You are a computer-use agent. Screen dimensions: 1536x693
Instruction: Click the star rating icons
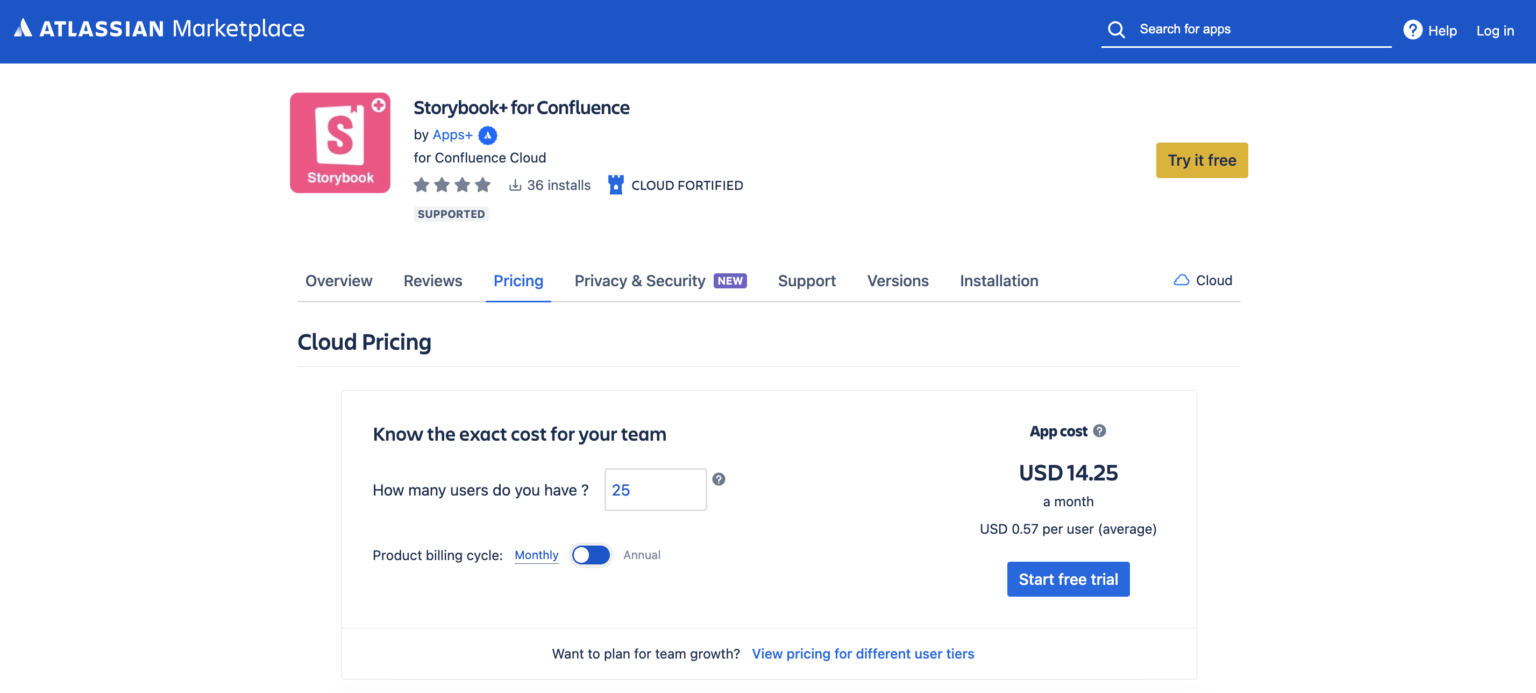pos(452,185)
